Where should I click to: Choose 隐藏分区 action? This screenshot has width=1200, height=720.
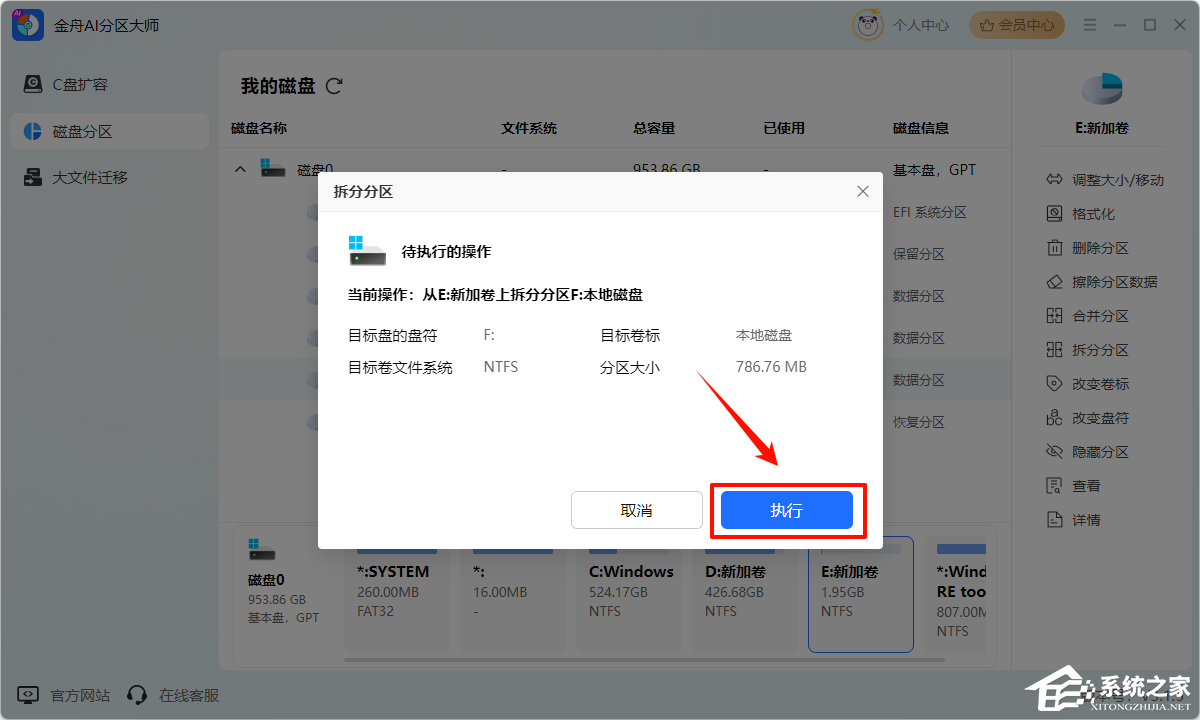click(x=1087, y=452)
